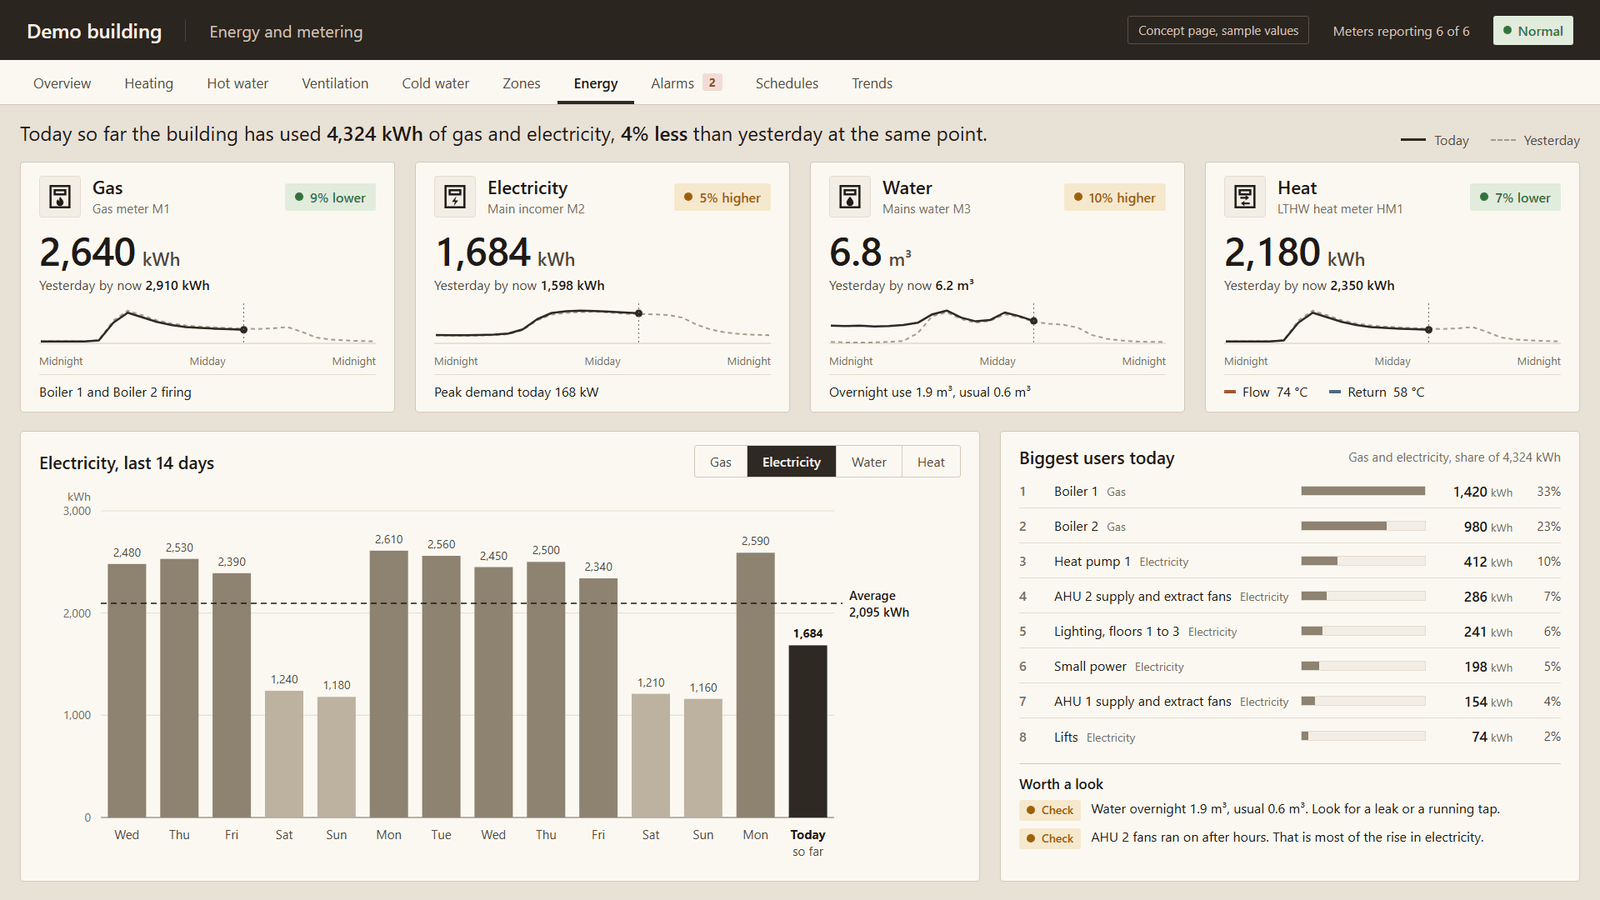Open the Cold water tab

[x=436, y=83]
